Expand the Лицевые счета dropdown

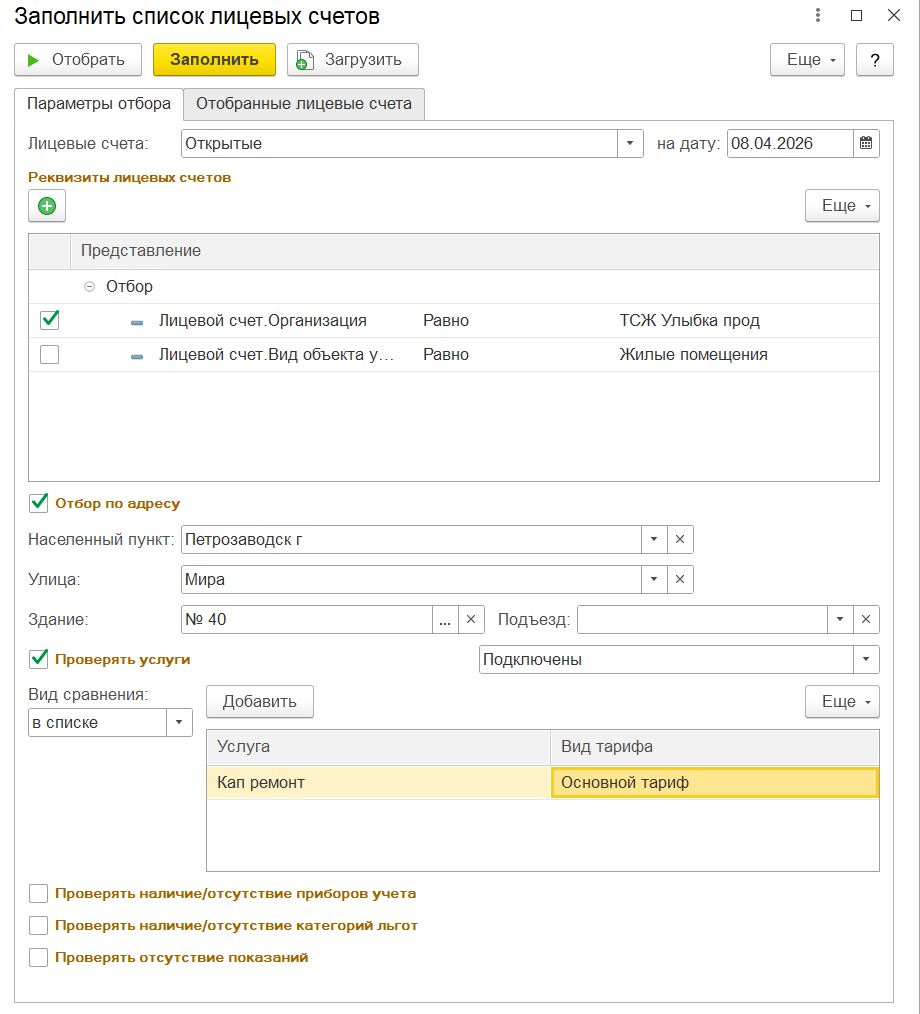(629, 143)
